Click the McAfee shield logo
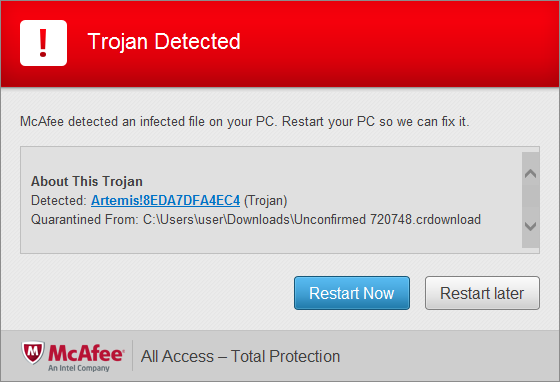This screenshot has width=560, height=382. [x=33, y=353]
